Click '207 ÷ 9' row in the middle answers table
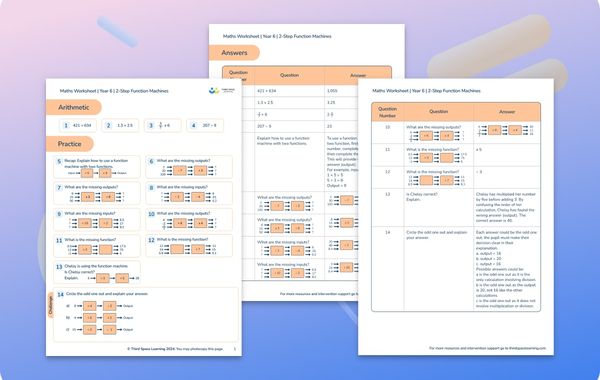 (264, 126)
